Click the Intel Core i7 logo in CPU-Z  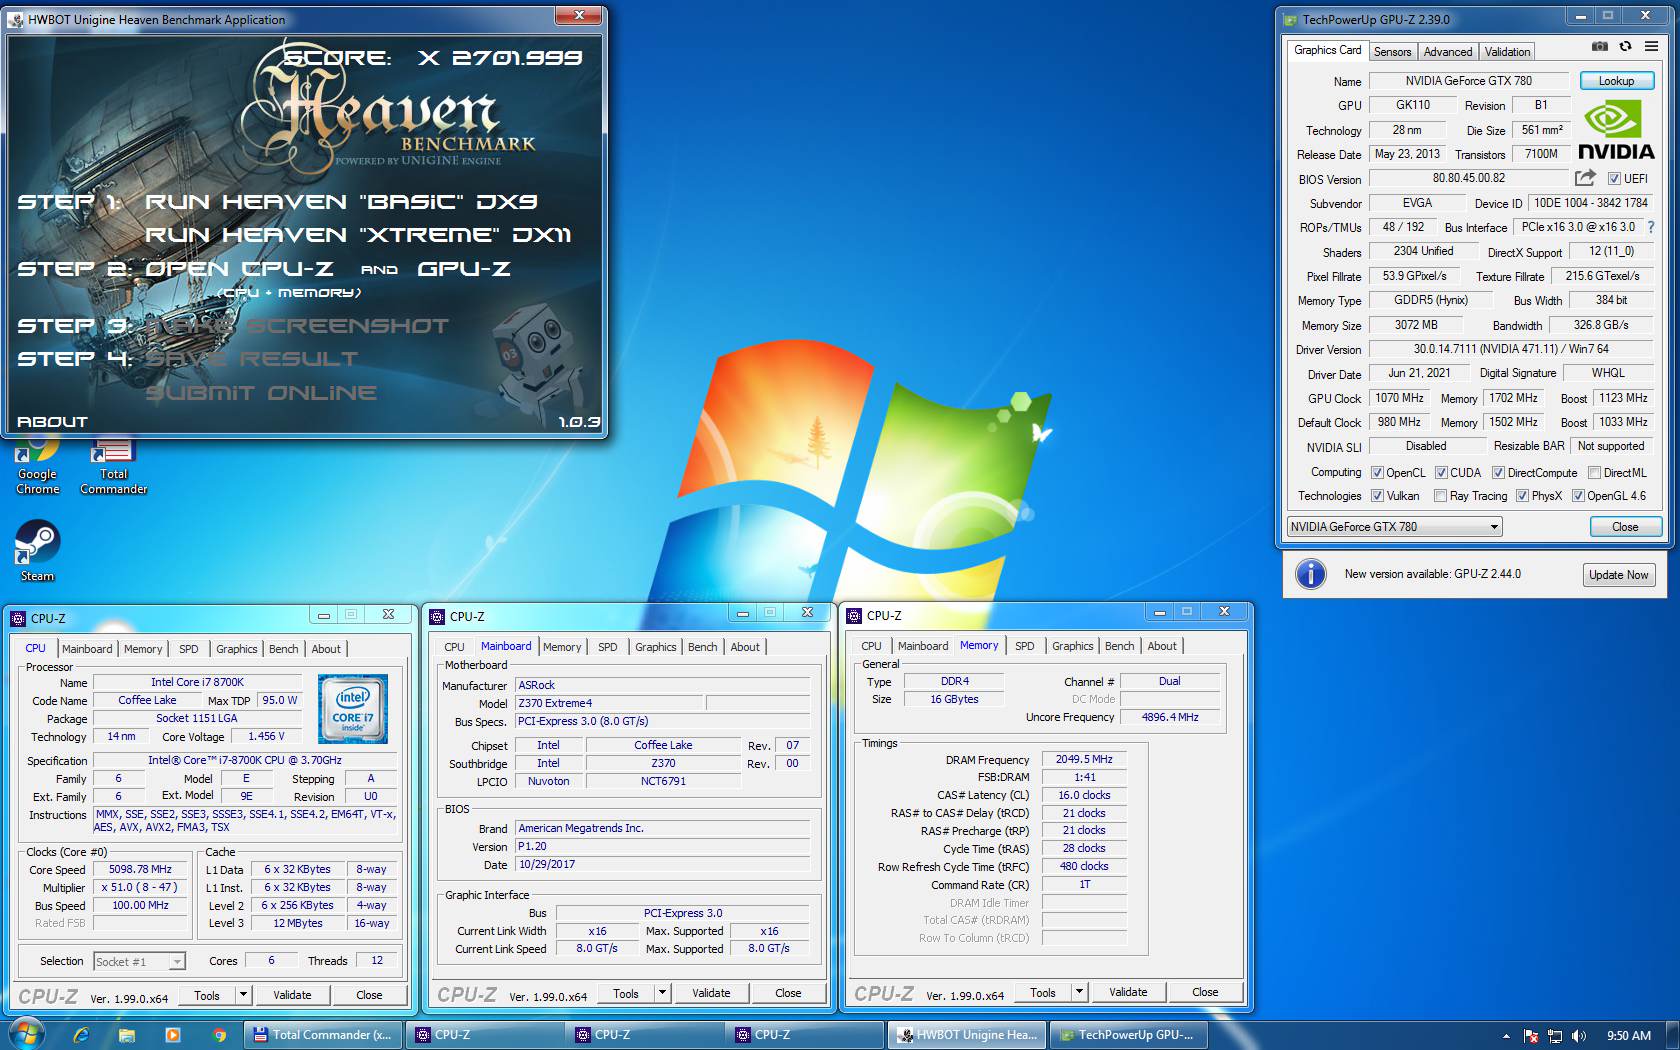point(353,709)
